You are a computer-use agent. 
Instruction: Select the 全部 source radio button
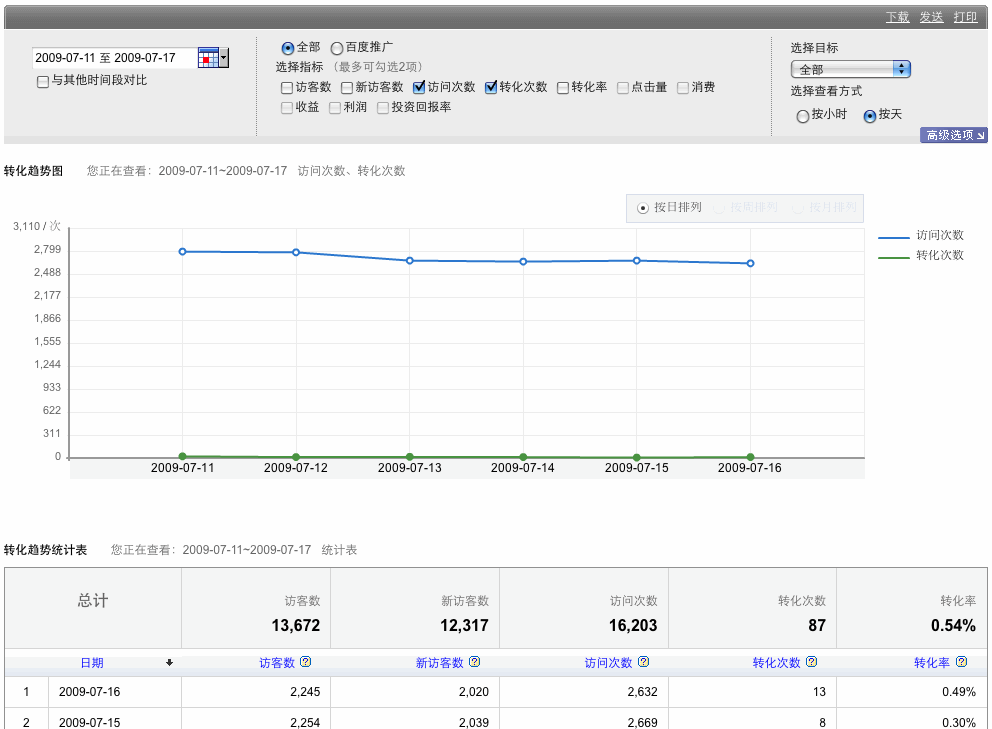pyautogui.click(x=288, y=48)
